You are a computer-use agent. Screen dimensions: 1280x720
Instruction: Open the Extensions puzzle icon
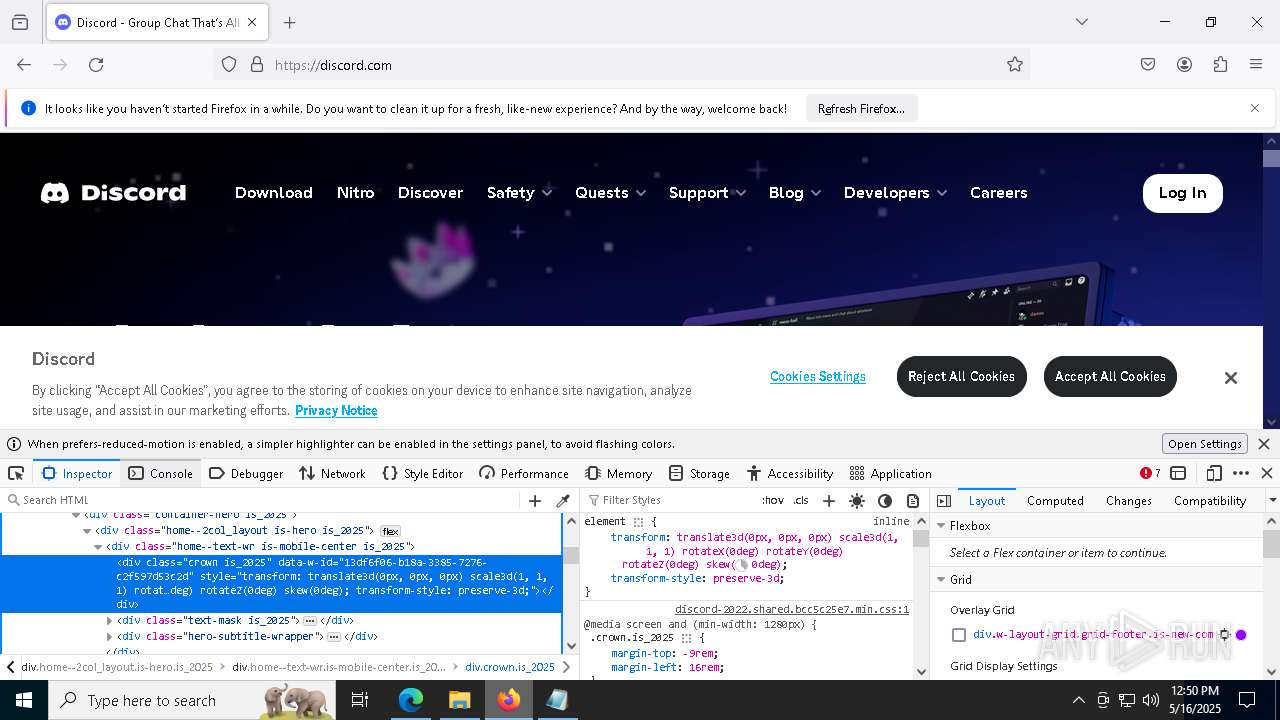(x=1220, y=65)
